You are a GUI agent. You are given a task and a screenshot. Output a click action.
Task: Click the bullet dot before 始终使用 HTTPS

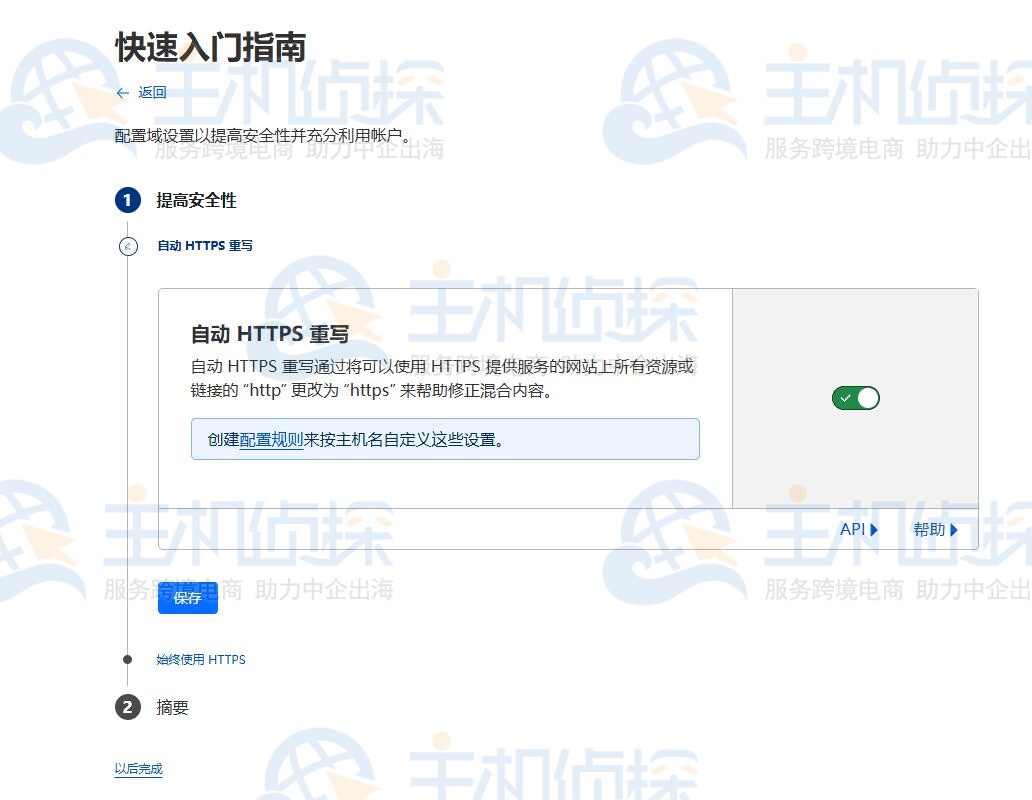click(x=127, y=660)
